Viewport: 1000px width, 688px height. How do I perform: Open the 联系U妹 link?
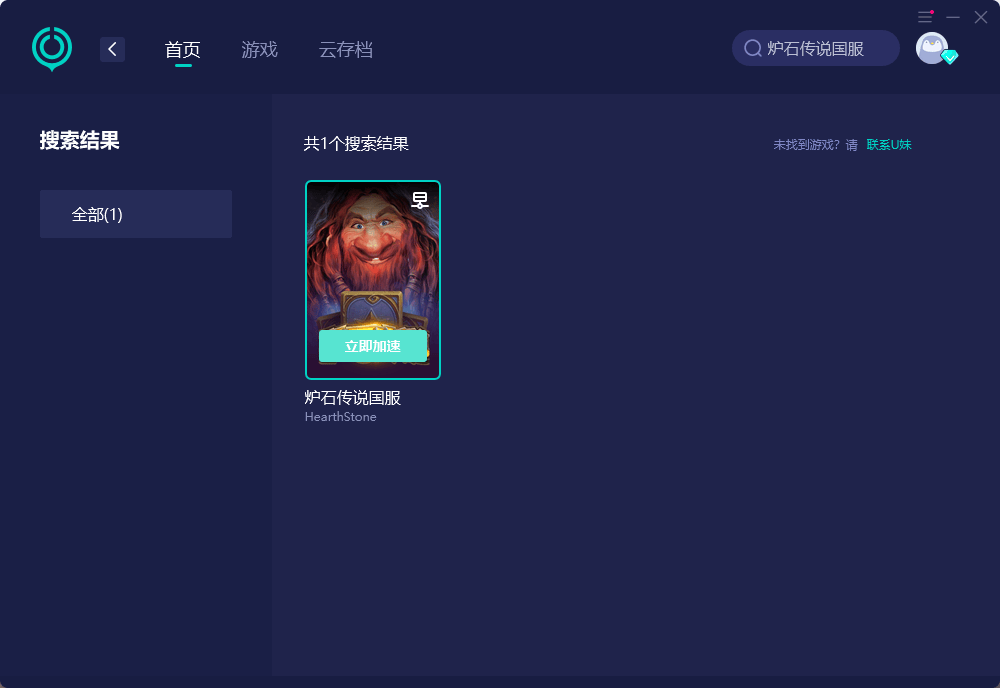click(x=889, y=145)
